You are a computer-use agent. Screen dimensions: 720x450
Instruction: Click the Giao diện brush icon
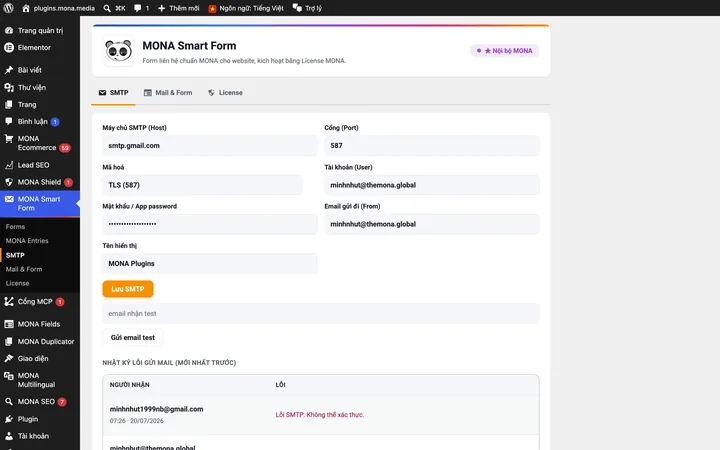tap(9, 358)
